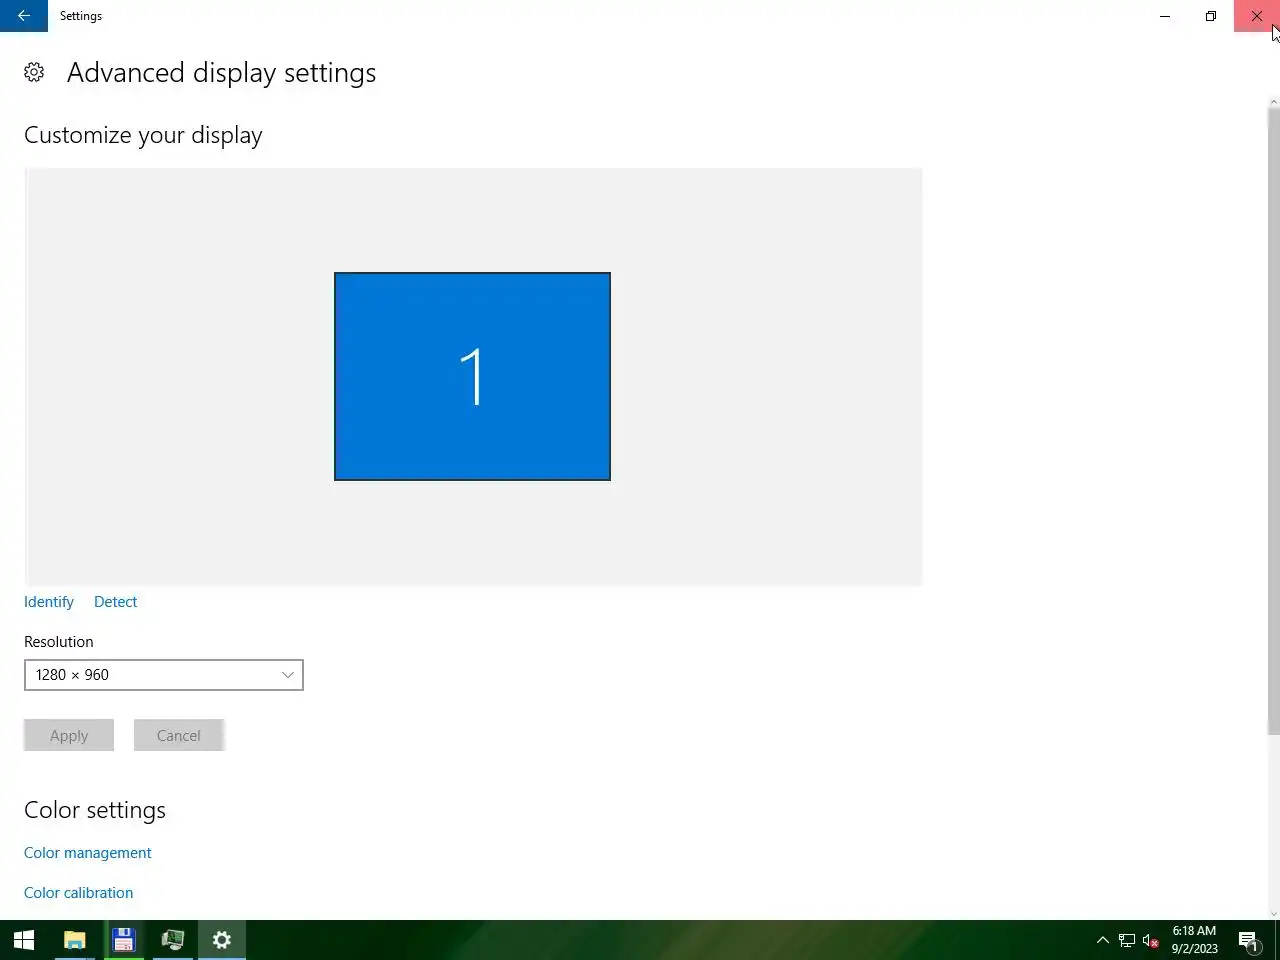Open the clock showing 6:18 AM

point(1195,940)
